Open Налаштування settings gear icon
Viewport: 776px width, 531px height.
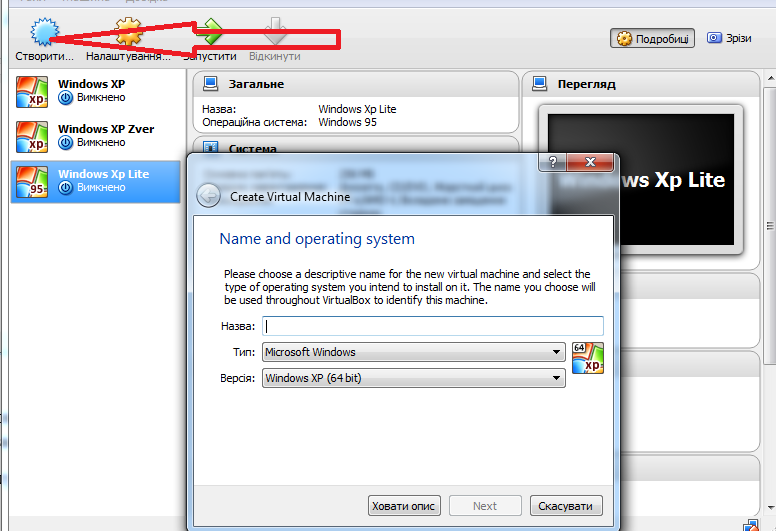pyautogui.click(x=129, y=32)
